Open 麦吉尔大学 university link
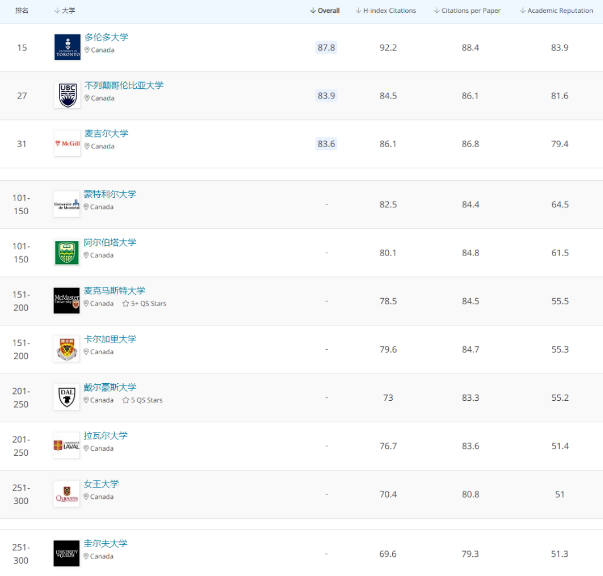 (x=106, y=133)
